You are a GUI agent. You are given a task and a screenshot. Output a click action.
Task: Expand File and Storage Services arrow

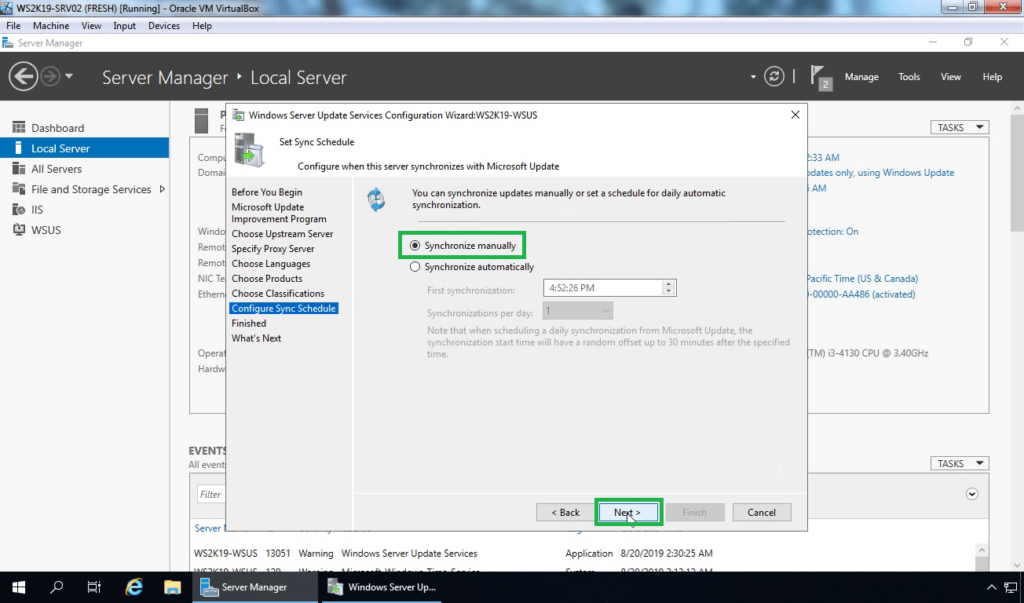tap(162, 189)
